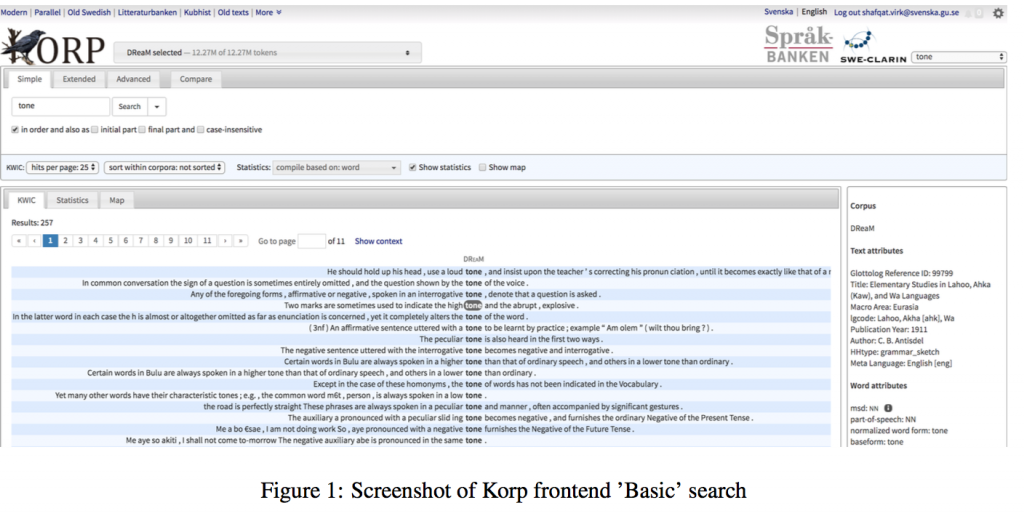Expand the 'compile based on: word' dropdown
This screenshot has height=516, width=1024.
(x=337, y=167)
